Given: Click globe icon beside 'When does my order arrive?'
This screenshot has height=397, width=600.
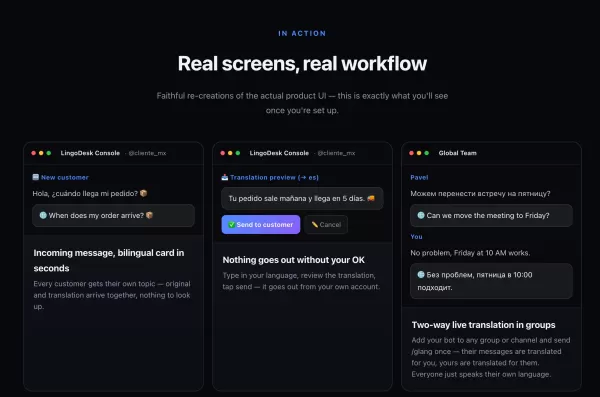Looking at the screenshot, I should 43,216.
